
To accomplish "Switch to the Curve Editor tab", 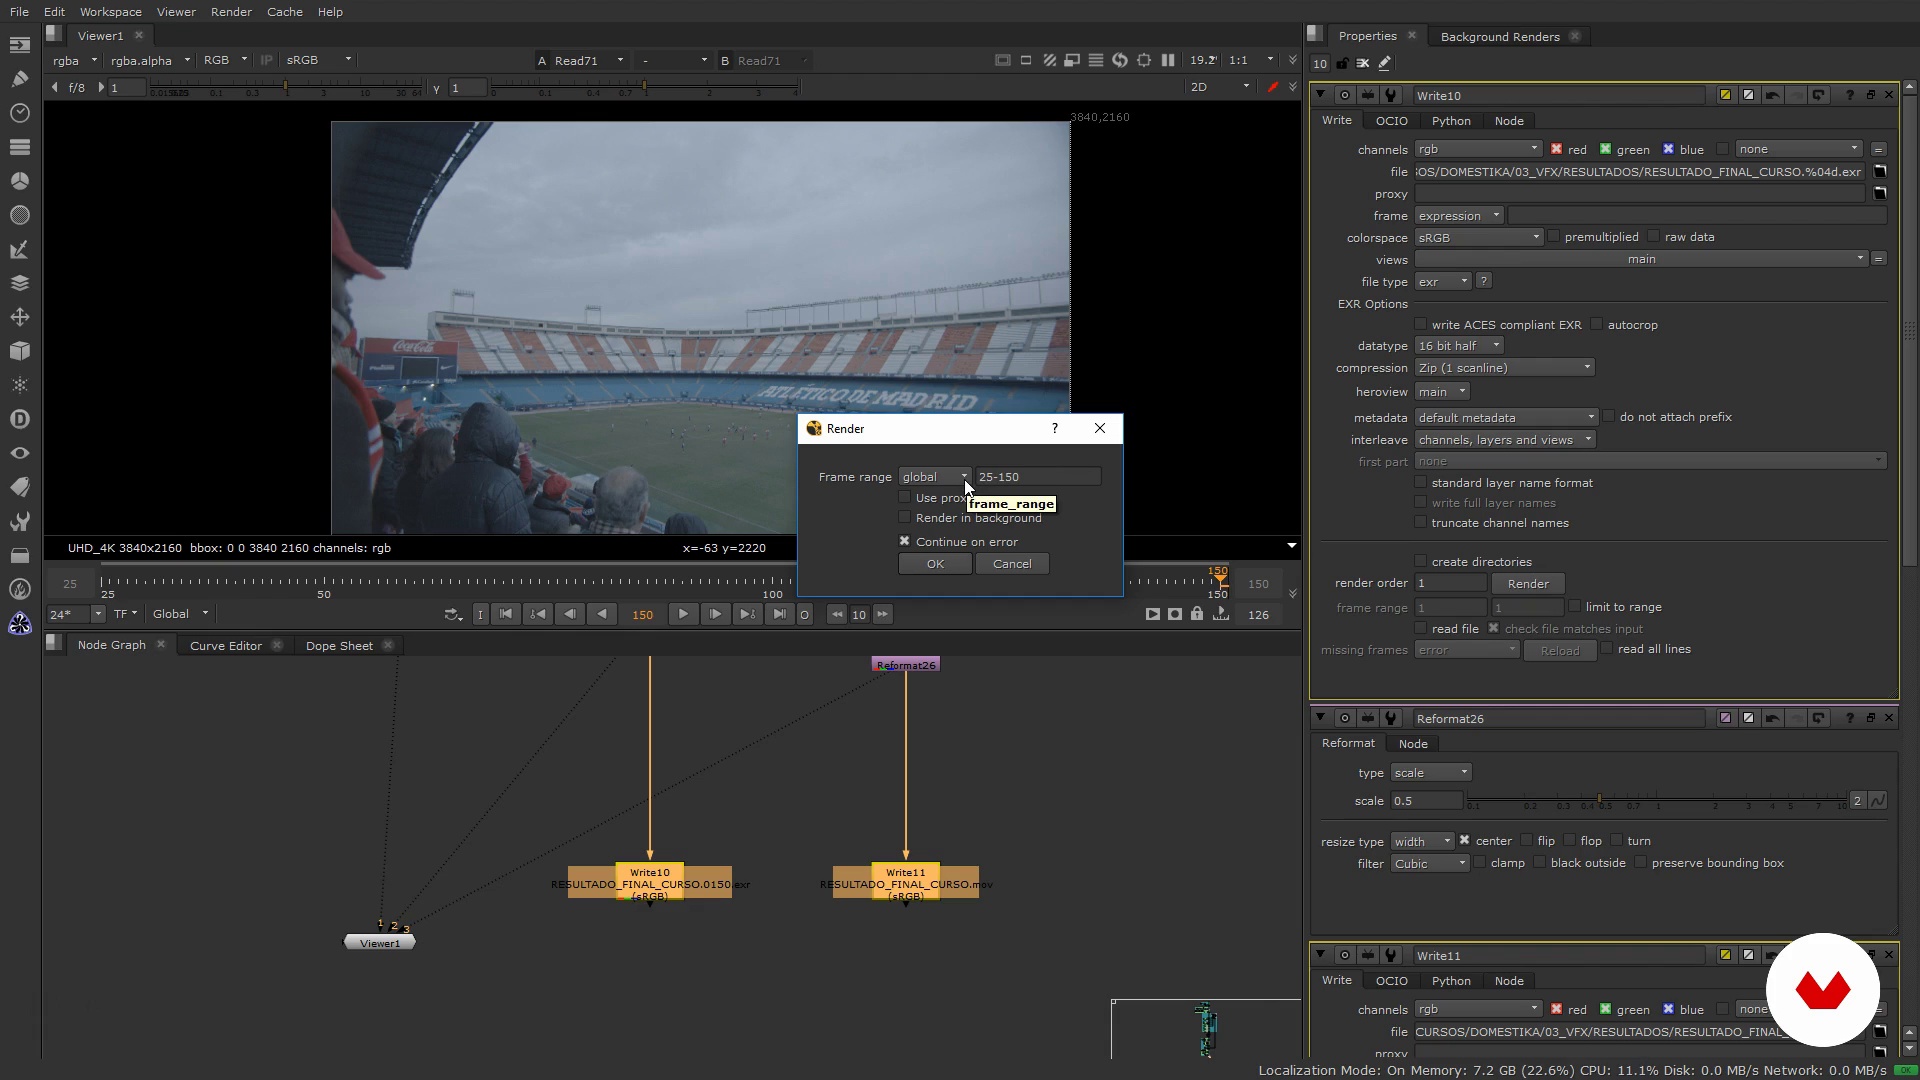I will [225, 646].
